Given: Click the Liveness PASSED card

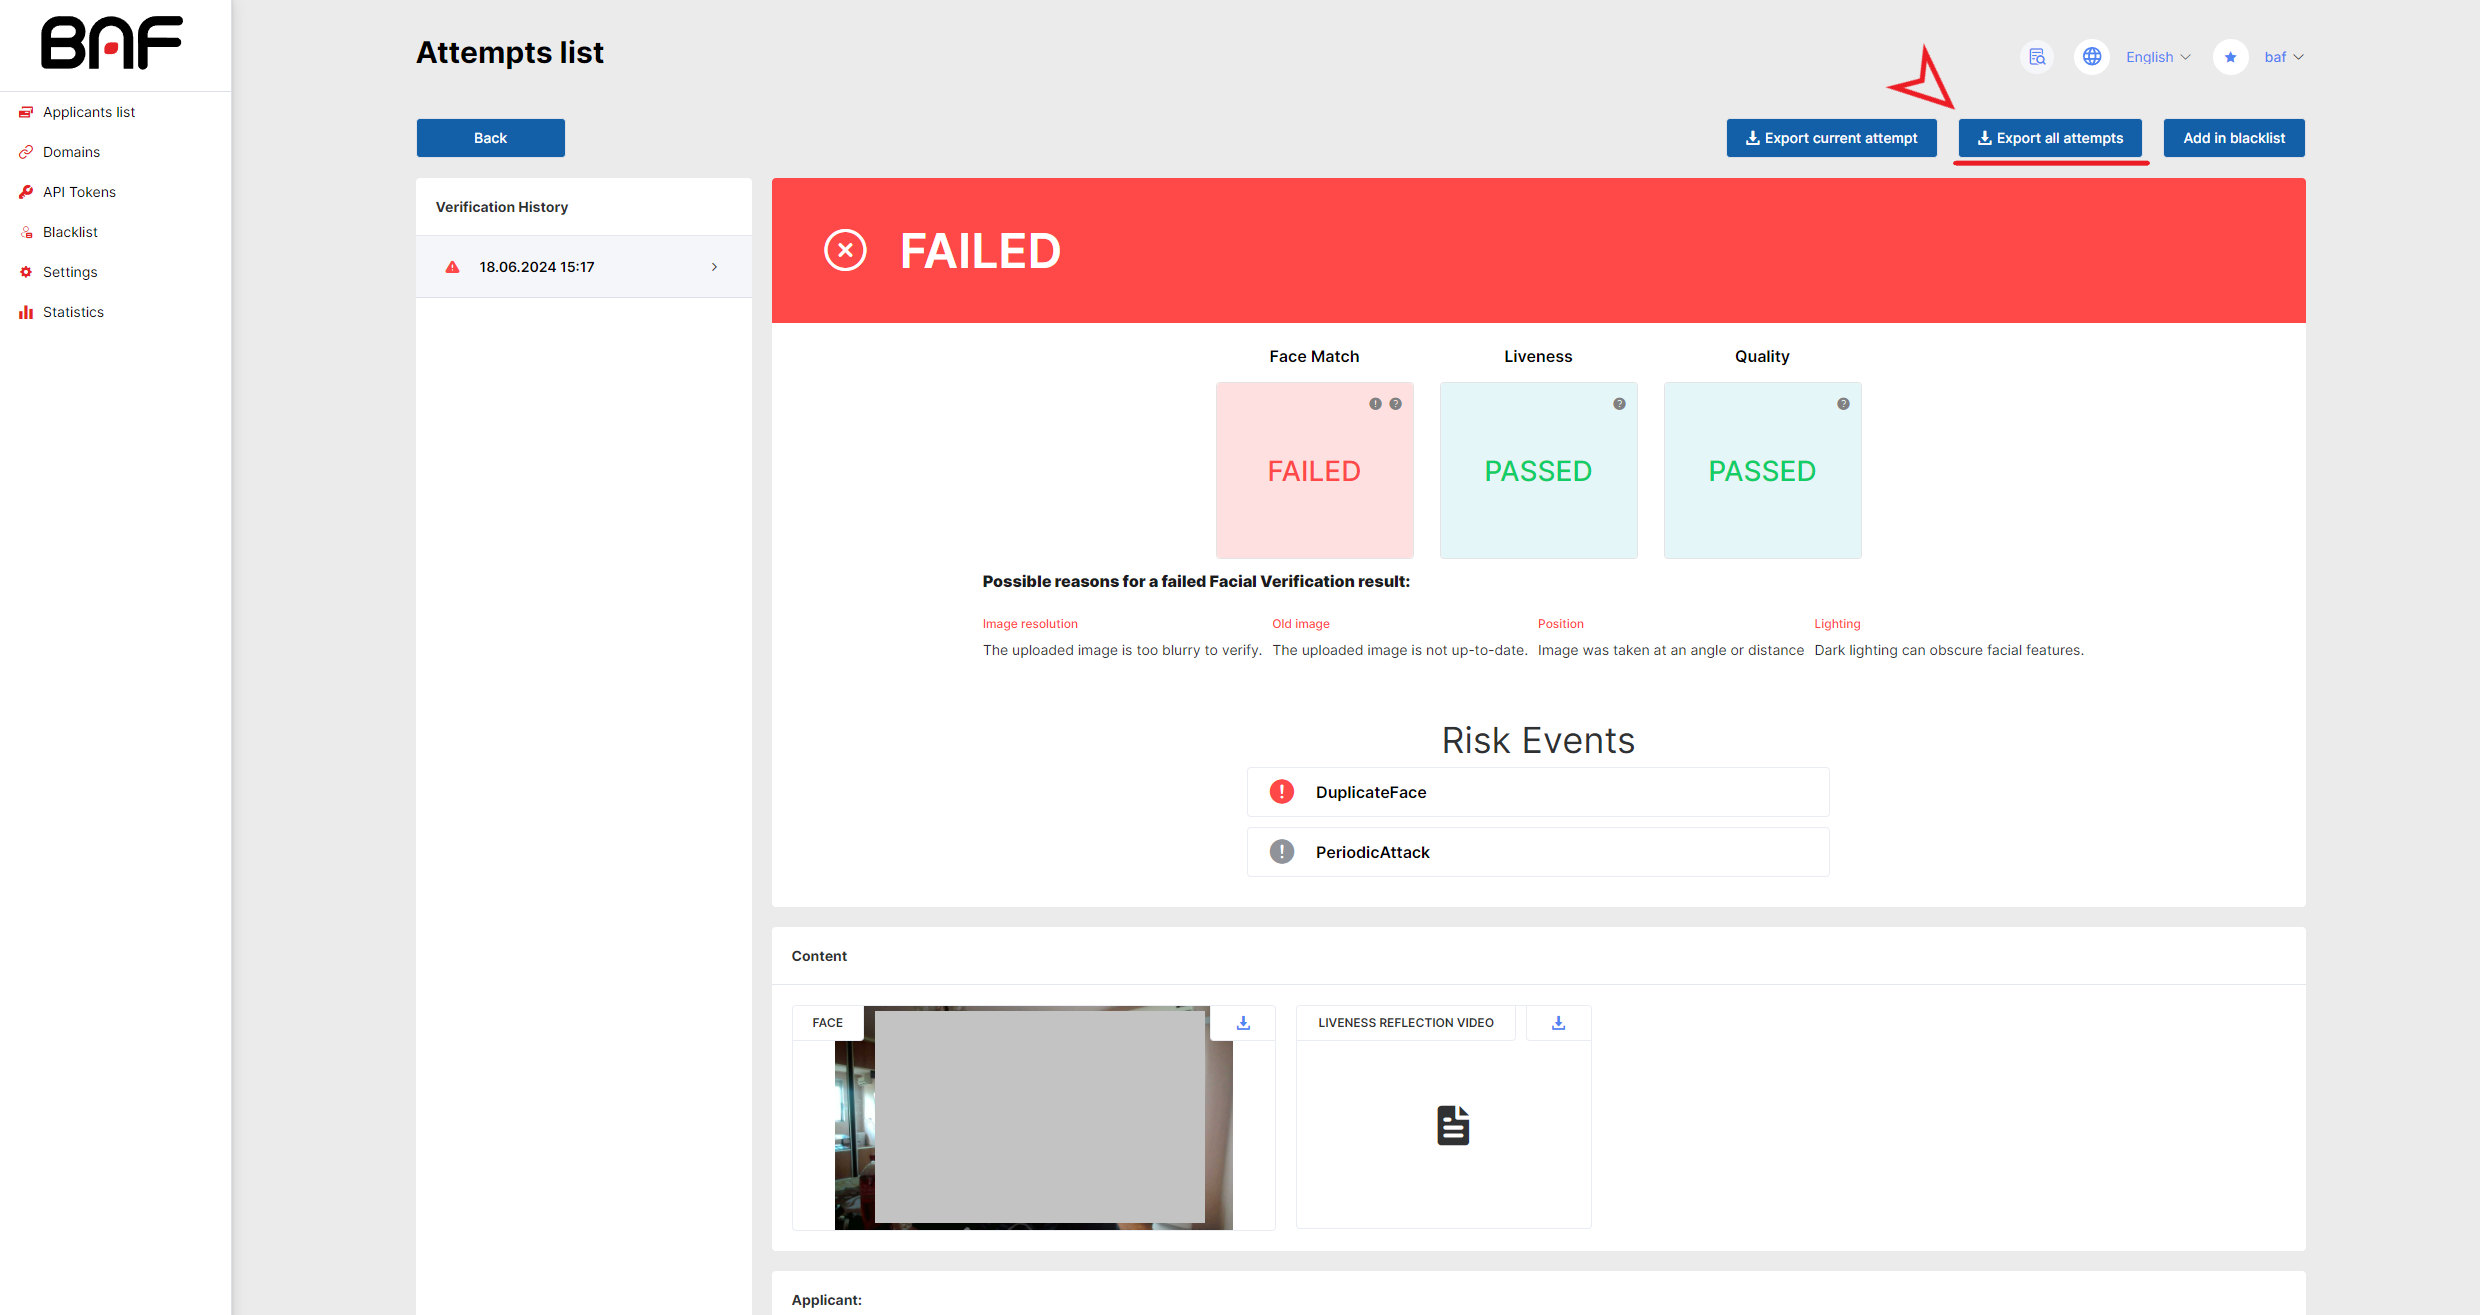Looking at the screenshot, I should (1538, 470).
